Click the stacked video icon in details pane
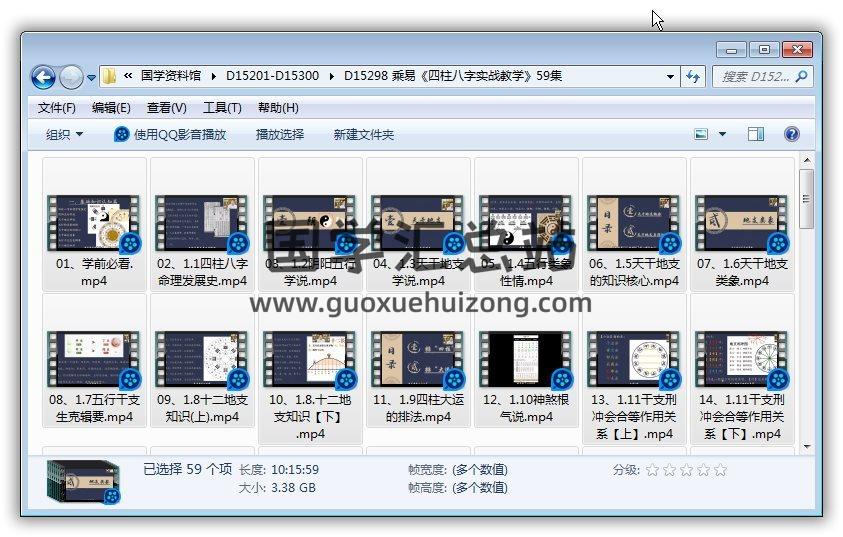Viewport: 843px width, 537px height. [83, 482]
